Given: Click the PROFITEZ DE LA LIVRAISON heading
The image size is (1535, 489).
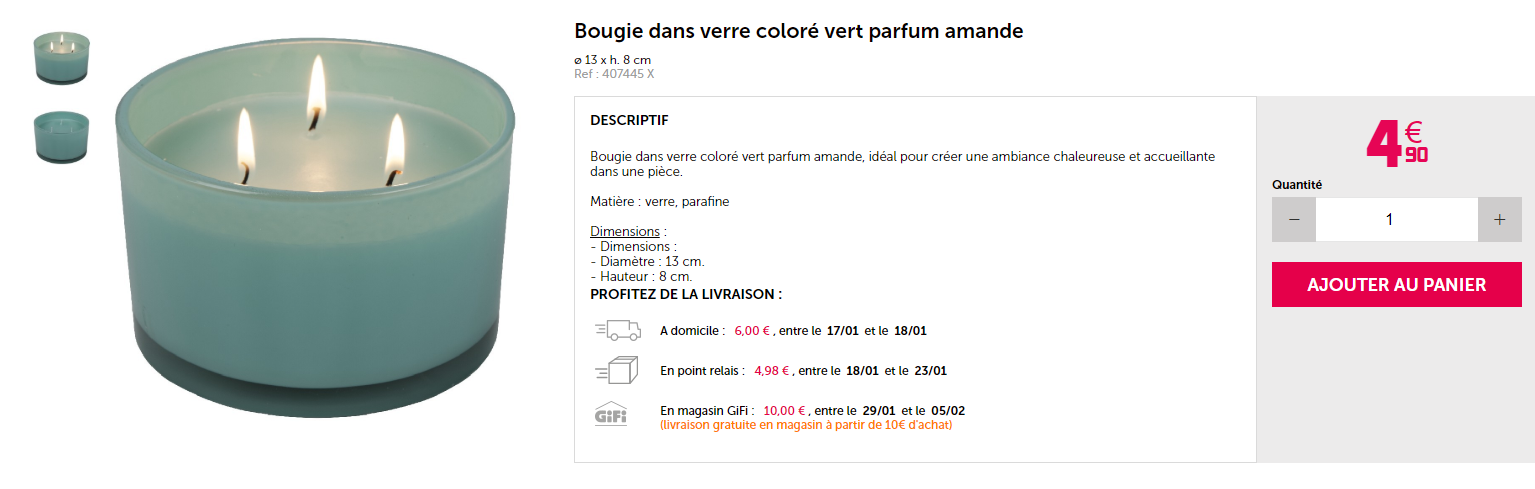Looking at the screenshot, I should [x=686, y=295].
